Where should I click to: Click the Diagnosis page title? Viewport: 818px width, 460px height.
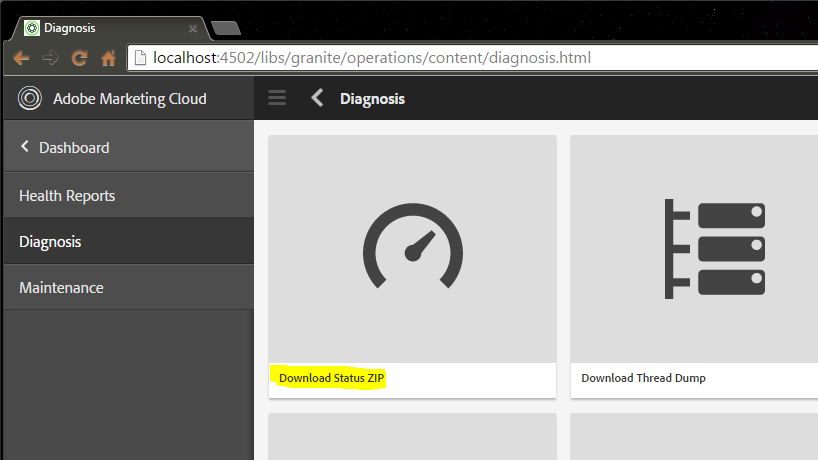pyautogui.click(x=372, y=99)
